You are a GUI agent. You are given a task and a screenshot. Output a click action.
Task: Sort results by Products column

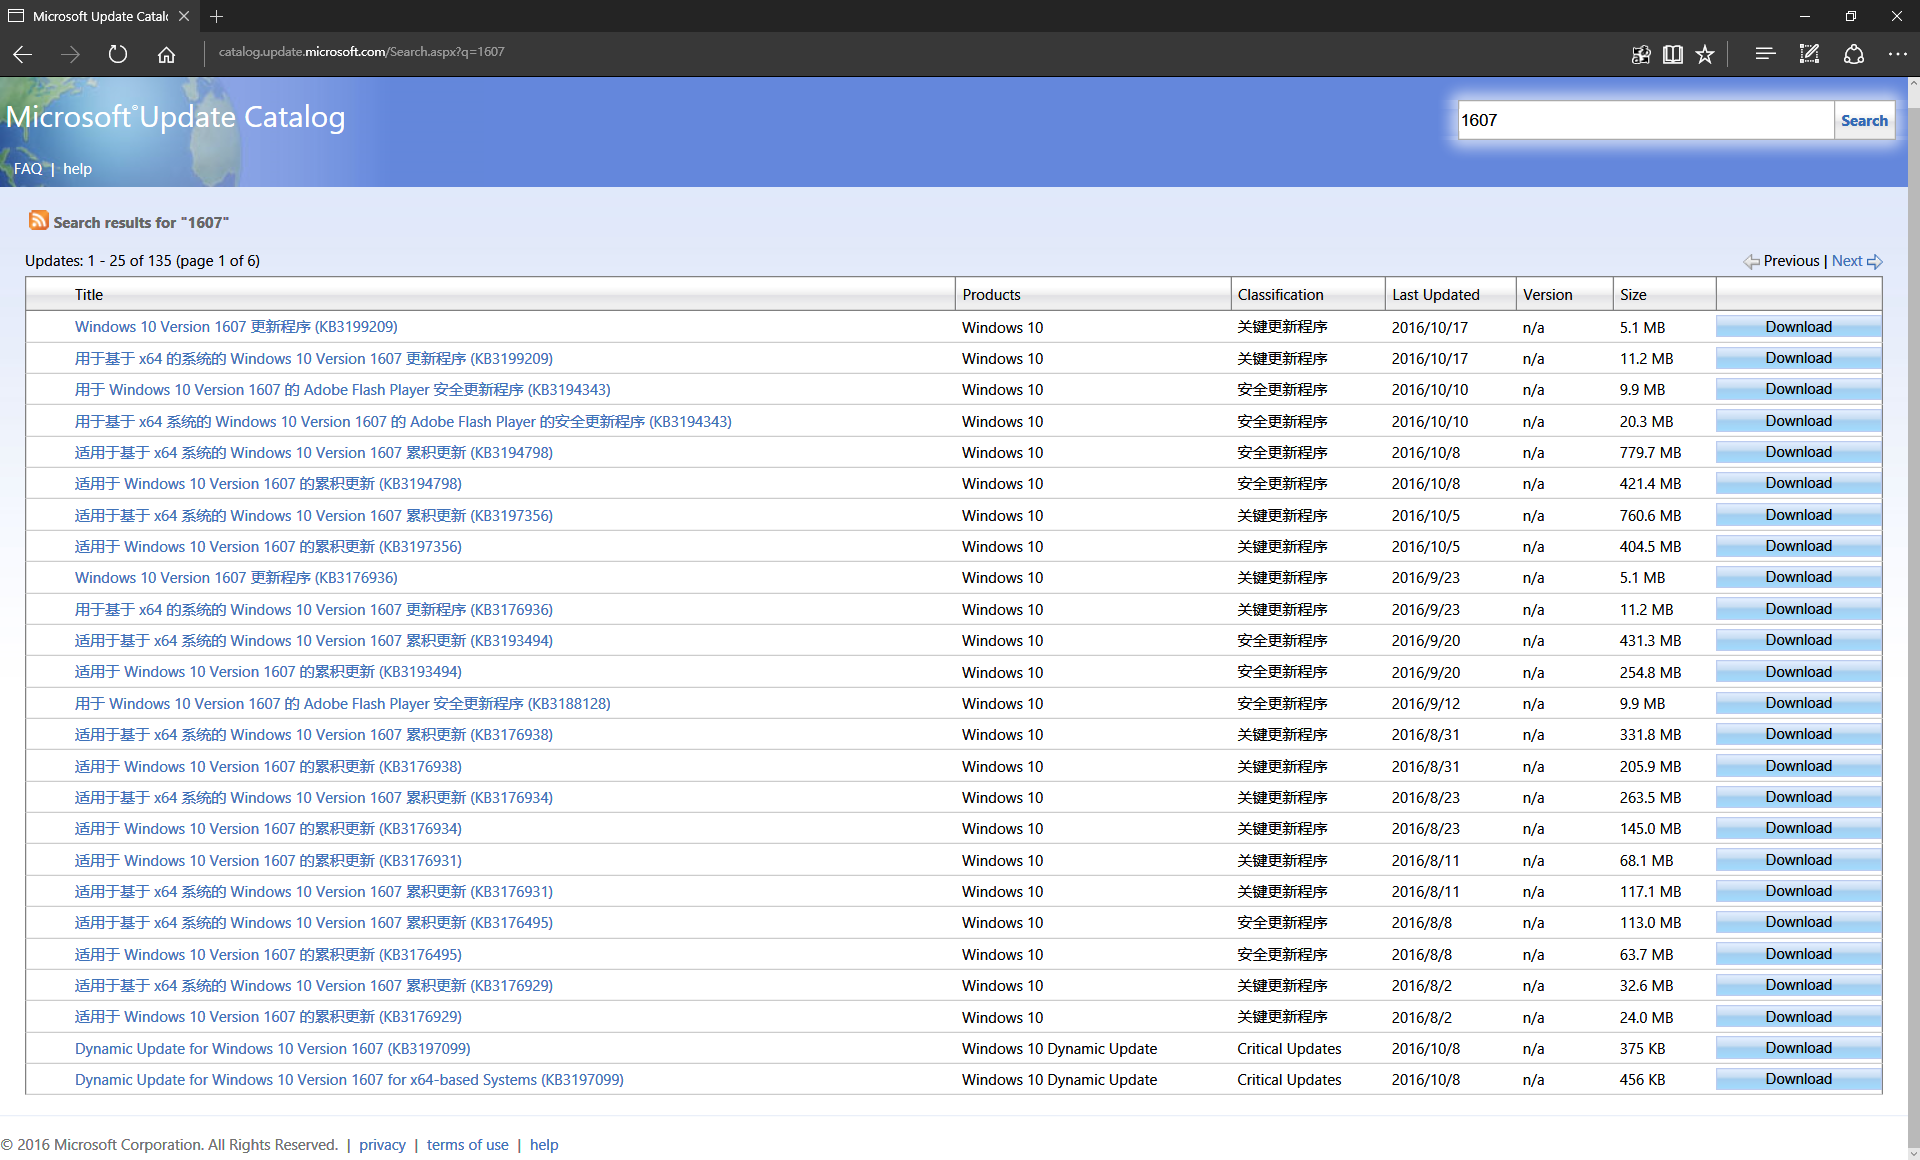pos(991,295)
